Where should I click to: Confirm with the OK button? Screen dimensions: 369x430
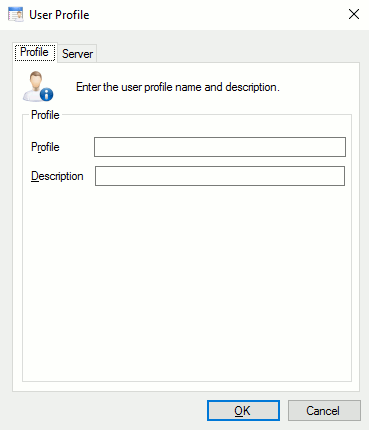(243, 411)
